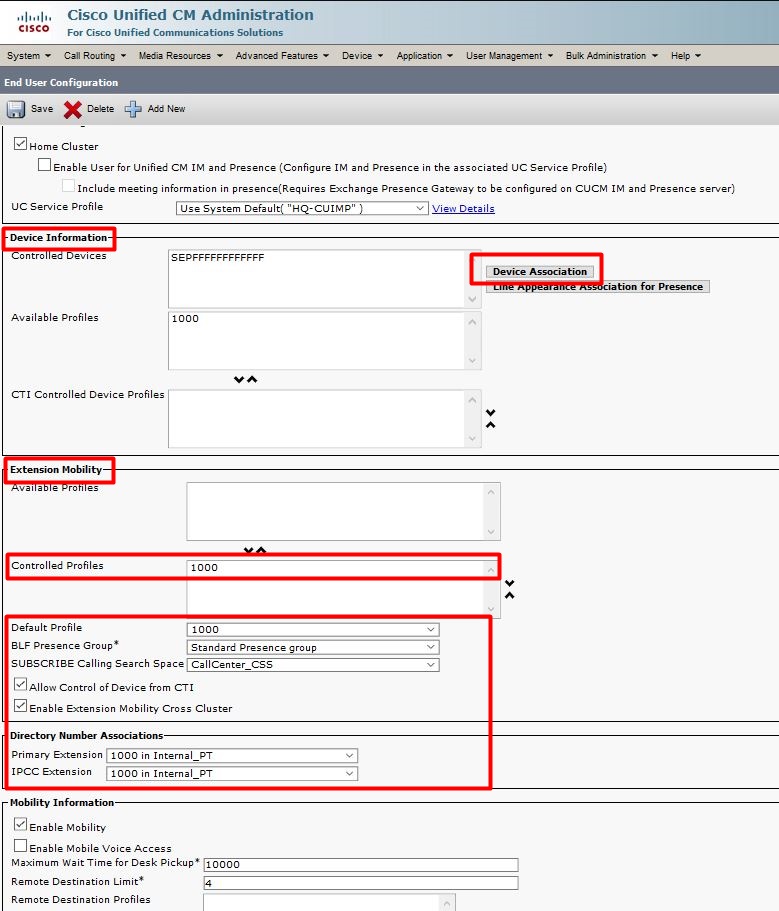The image size is (779, 911).
Task: Click the Delete text button
Action: point(100,109)
